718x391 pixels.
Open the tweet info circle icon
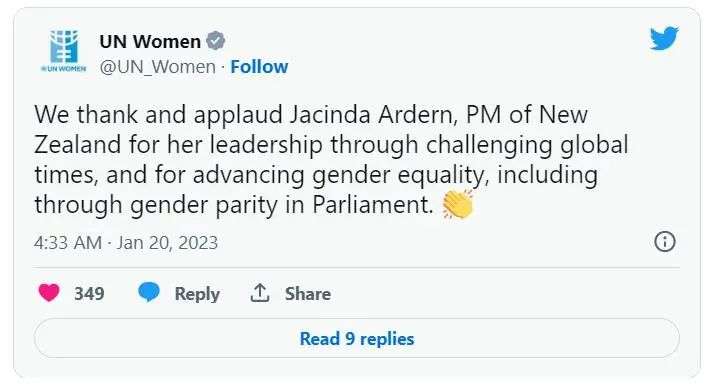pos(665,241)
